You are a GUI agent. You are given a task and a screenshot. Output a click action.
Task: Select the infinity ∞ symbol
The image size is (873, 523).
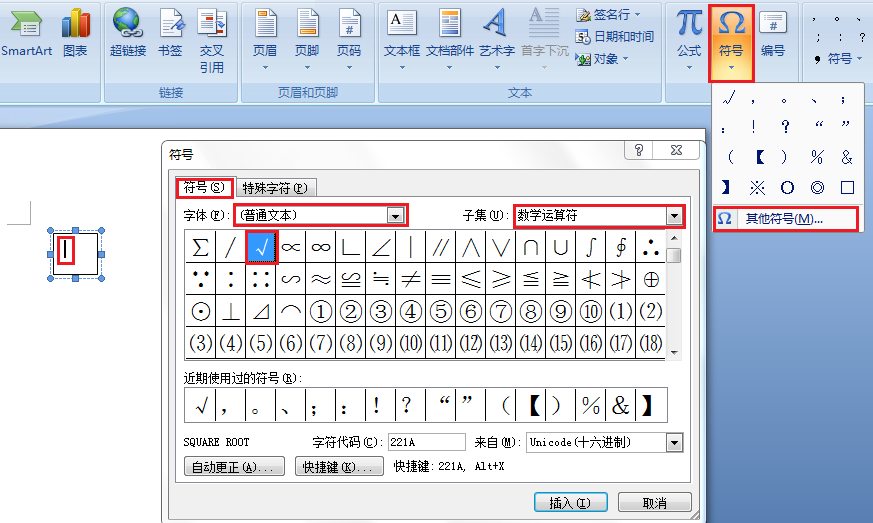[x=321, y=247]
